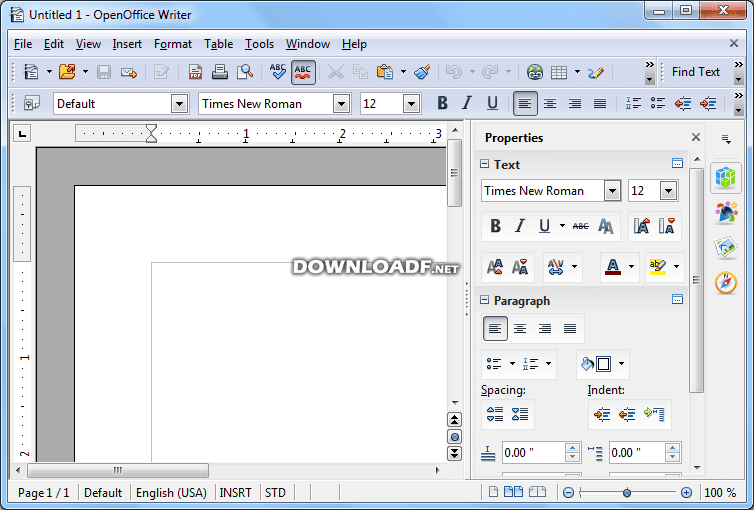The height and width of the screenshot is (510, 754).
Task: Toggle Align Right in Properties Paragraph panel
Action: click(x=545, y=329)
